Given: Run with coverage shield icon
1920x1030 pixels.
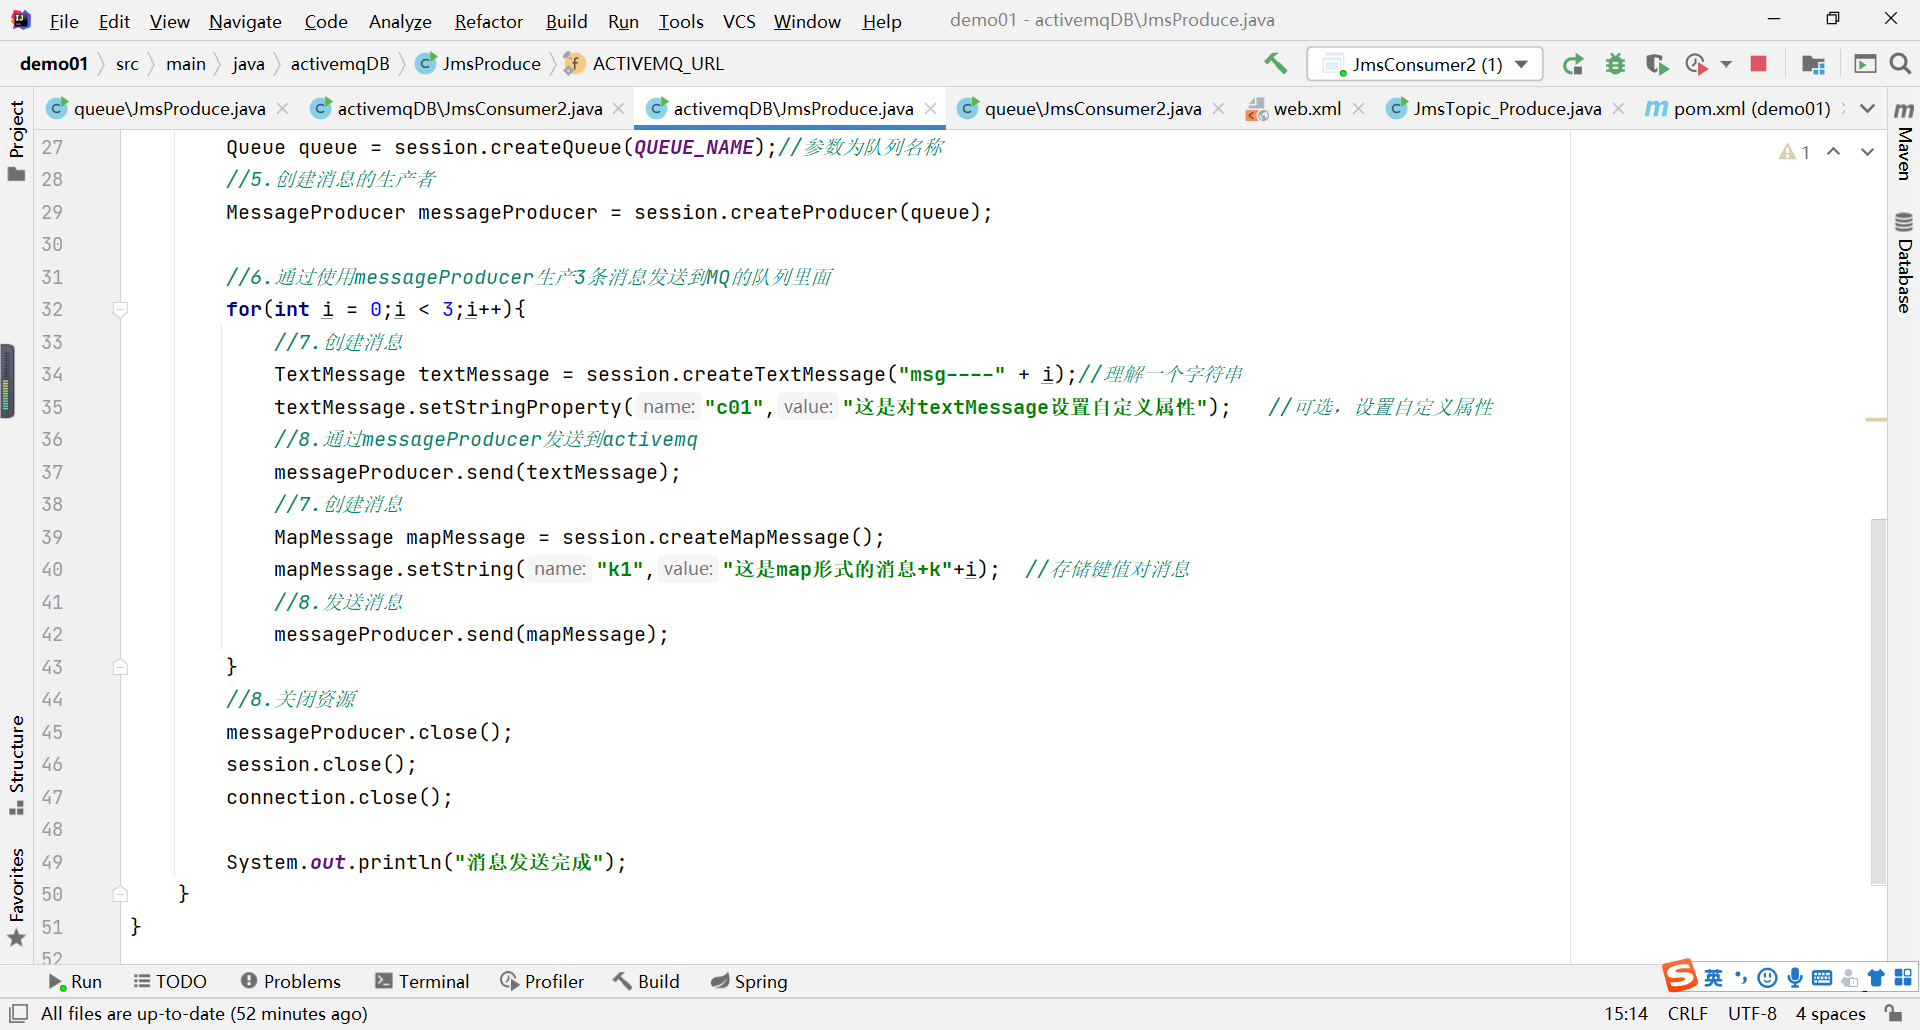Looking at the screenshot, I should tap(1657, 64).
